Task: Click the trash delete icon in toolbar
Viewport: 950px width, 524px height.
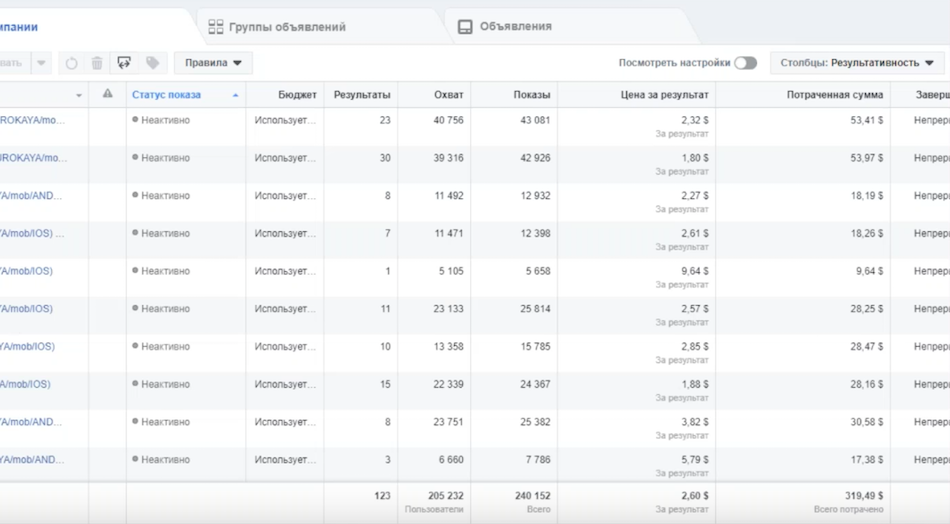Action: click(x=97, y=63)
